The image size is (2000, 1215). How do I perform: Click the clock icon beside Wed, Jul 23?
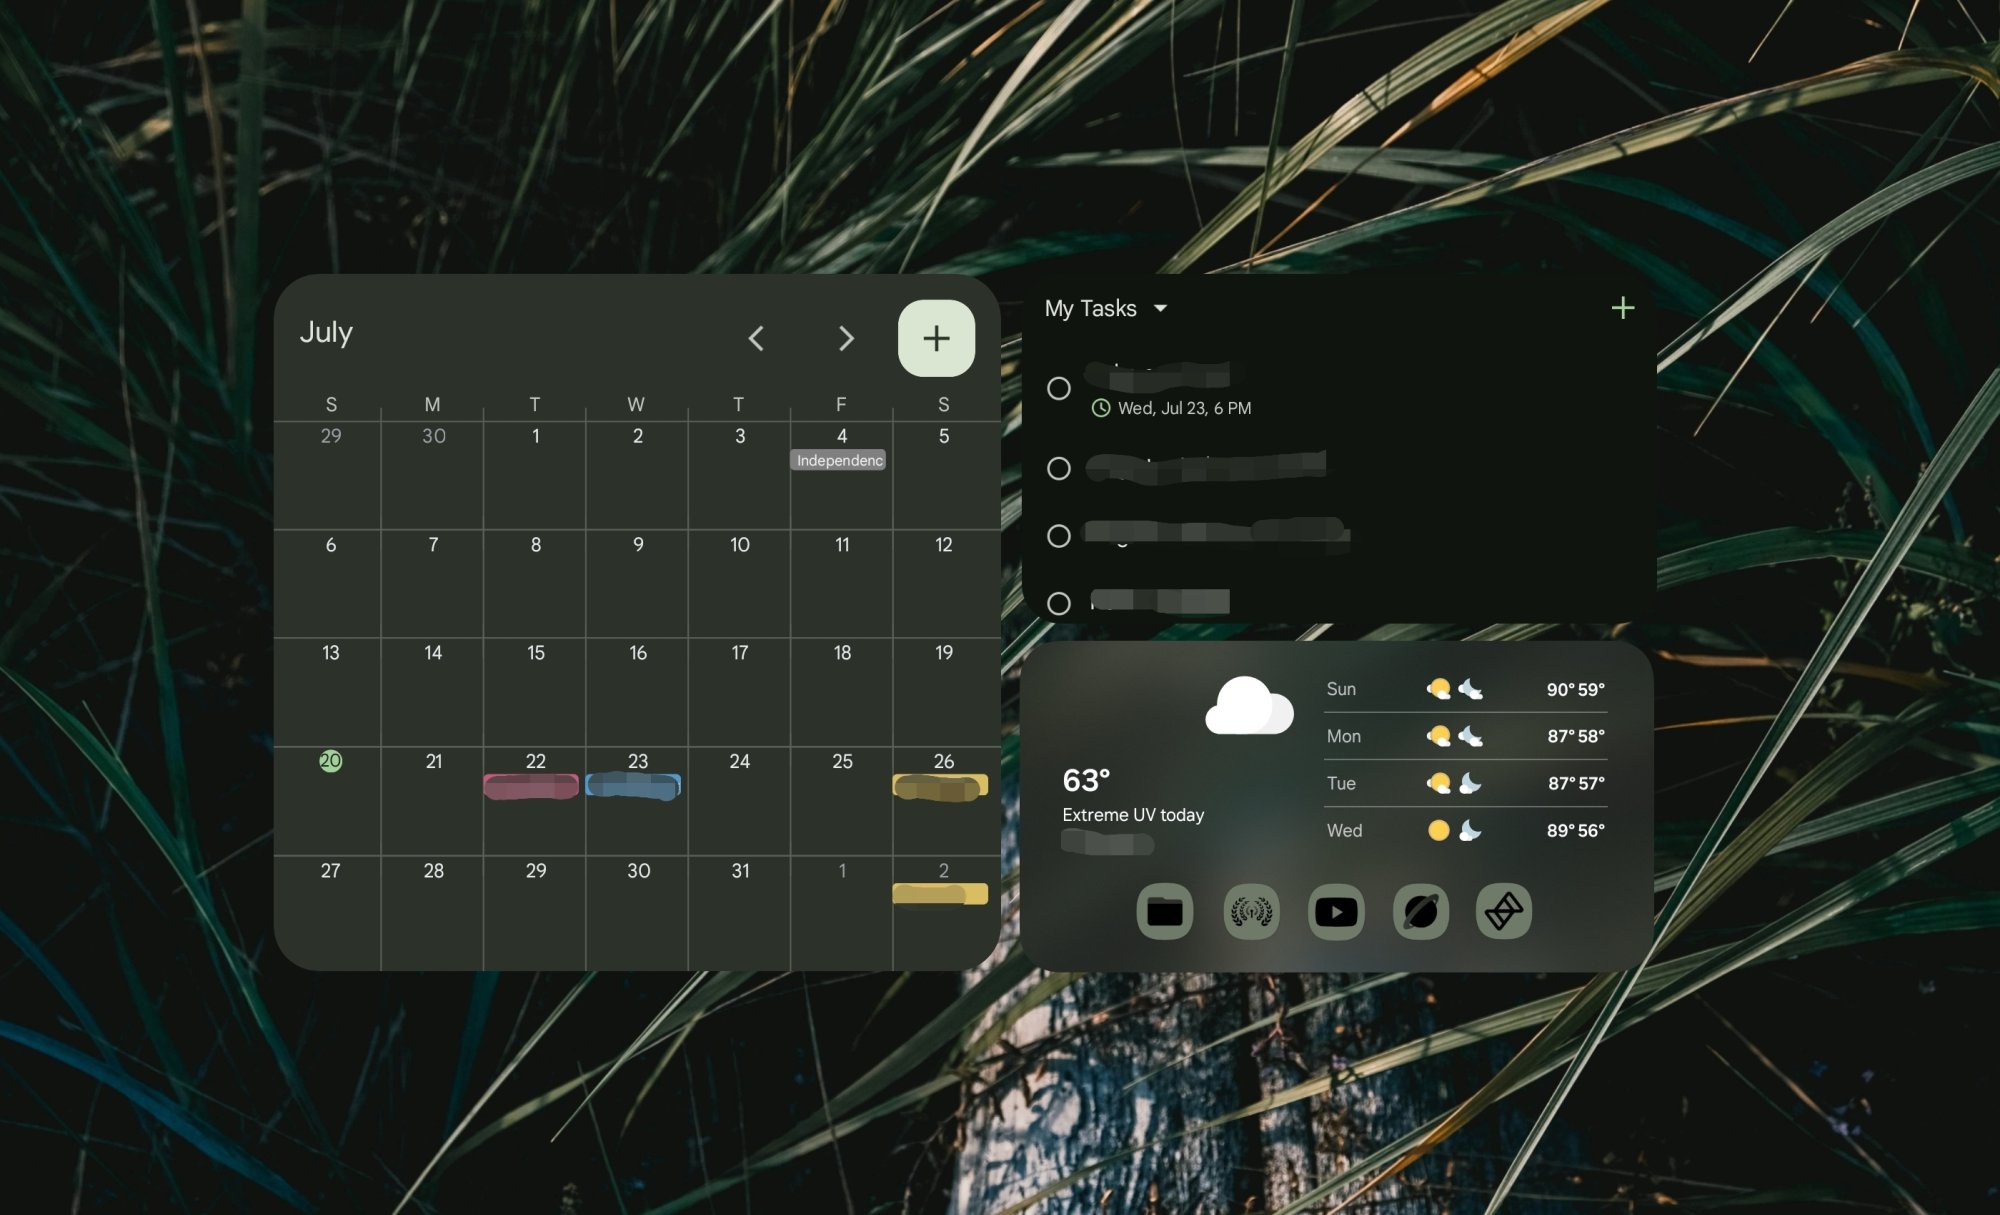1101,408
